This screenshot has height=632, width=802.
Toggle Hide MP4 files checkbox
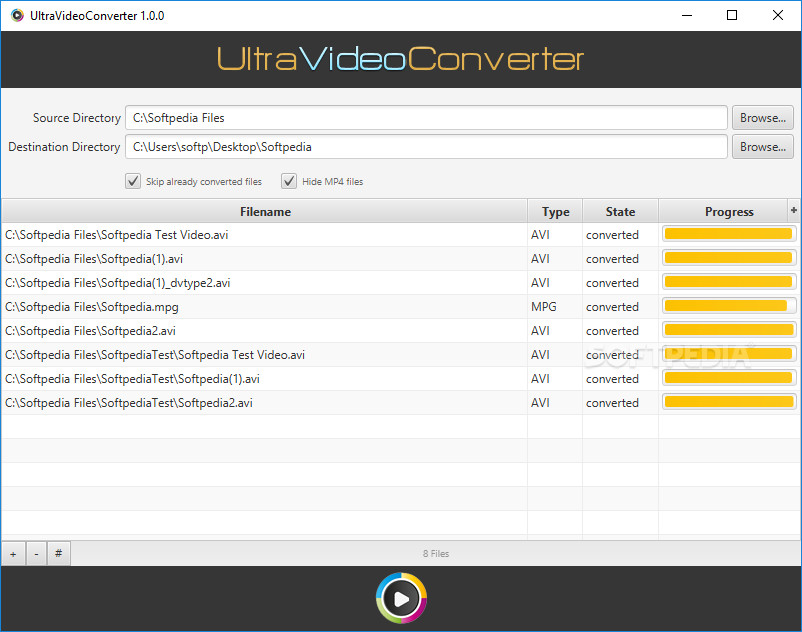289,181
